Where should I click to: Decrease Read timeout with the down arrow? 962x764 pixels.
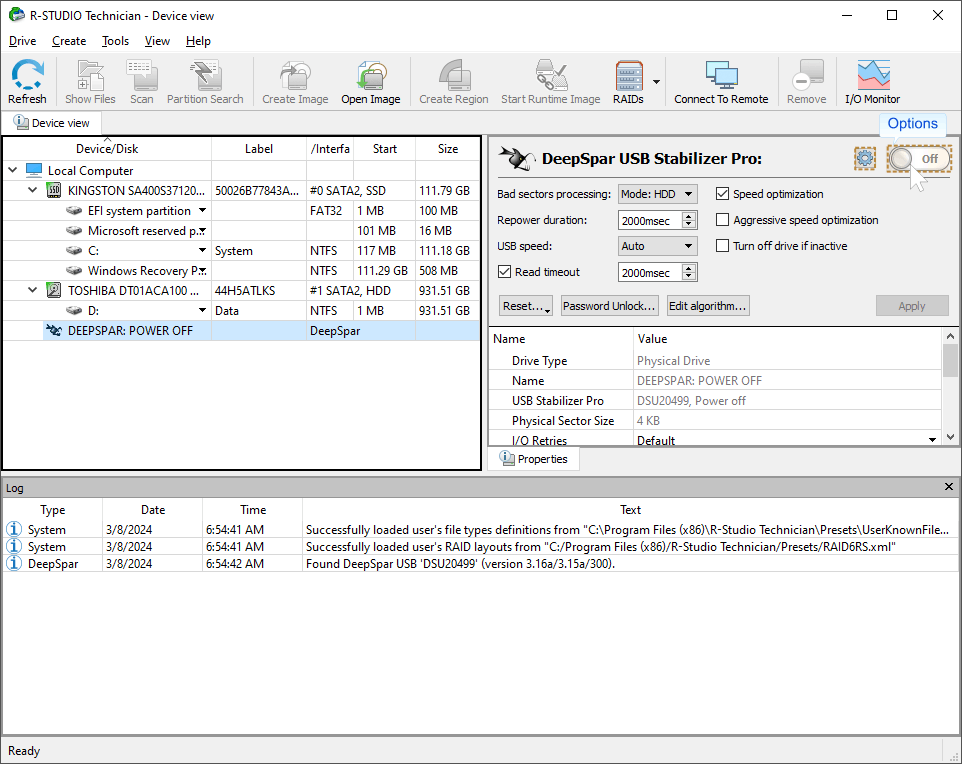point(690,277)
